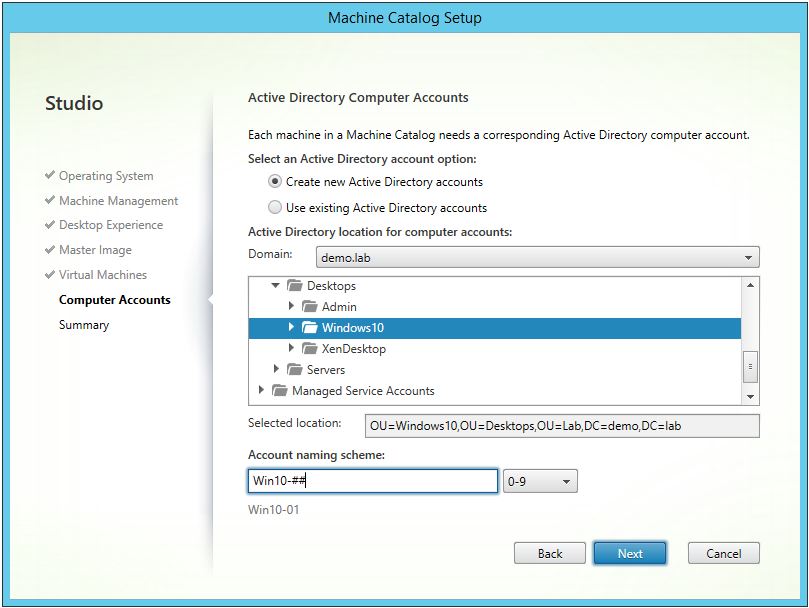809x608 pixels.
Task: Open the Summary step in sidebar
Action: click(x=84, y=325)
